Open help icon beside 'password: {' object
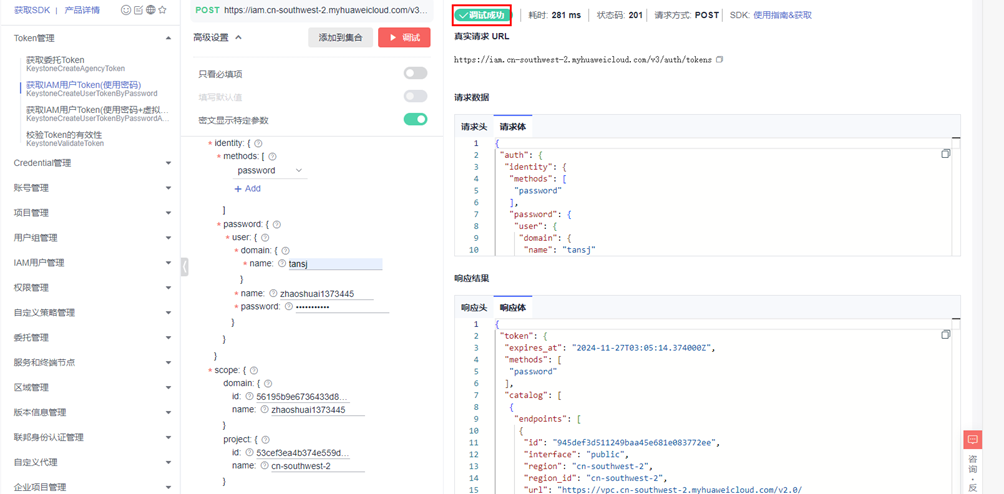1004x494 pixels. tap(277, 225)
